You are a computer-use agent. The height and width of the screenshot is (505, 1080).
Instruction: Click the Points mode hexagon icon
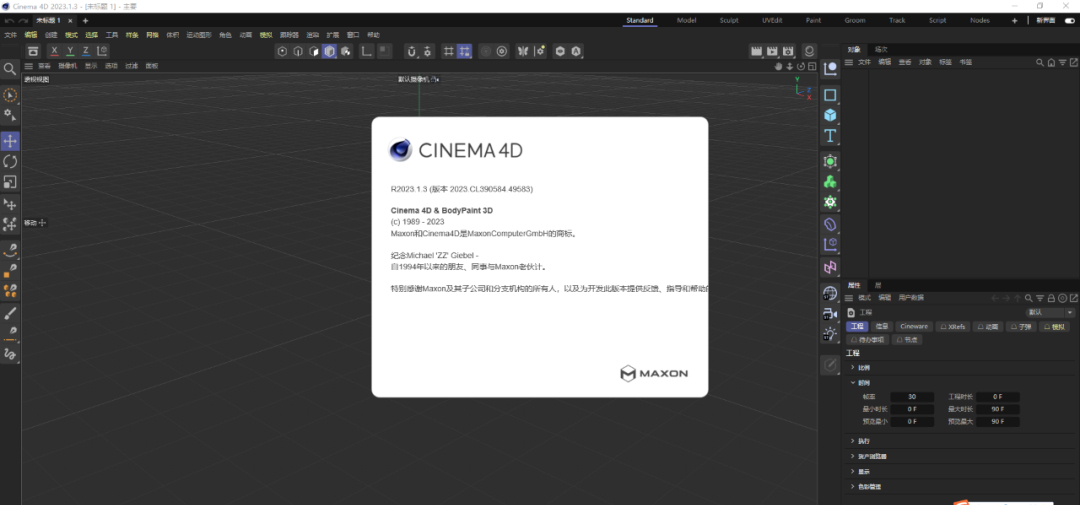coord(282,51)
